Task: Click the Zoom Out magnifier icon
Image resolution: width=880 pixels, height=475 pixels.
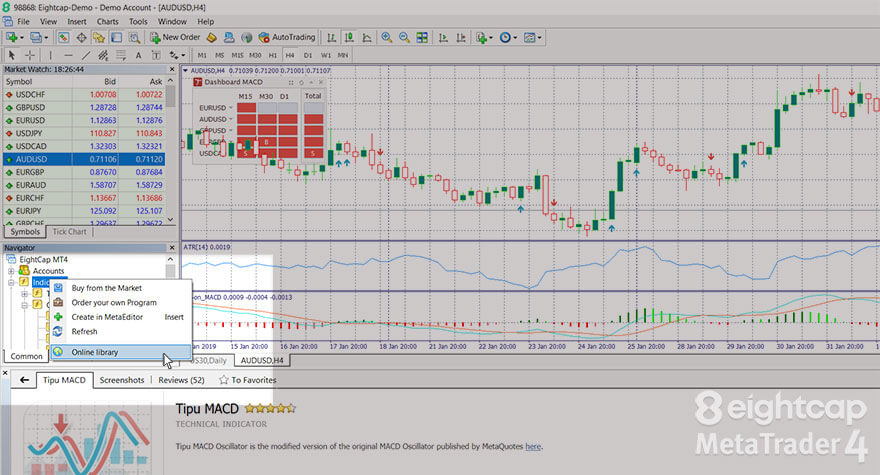Action: tap(404, 38)
